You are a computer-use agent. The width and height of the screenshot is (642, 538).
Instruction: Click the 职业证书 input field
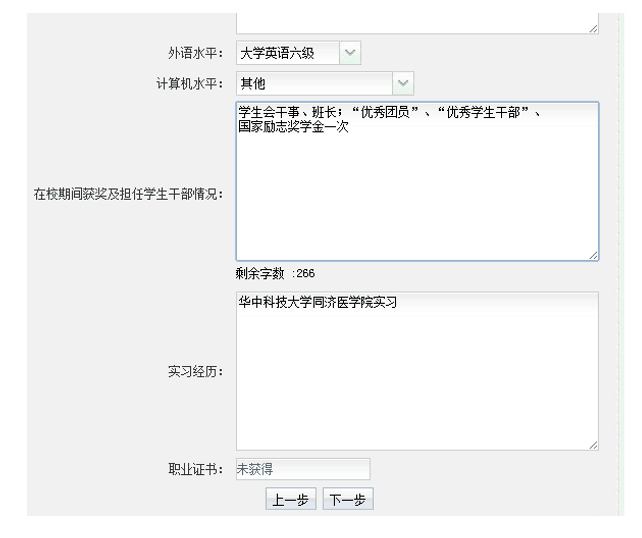(x=302, y=468)
